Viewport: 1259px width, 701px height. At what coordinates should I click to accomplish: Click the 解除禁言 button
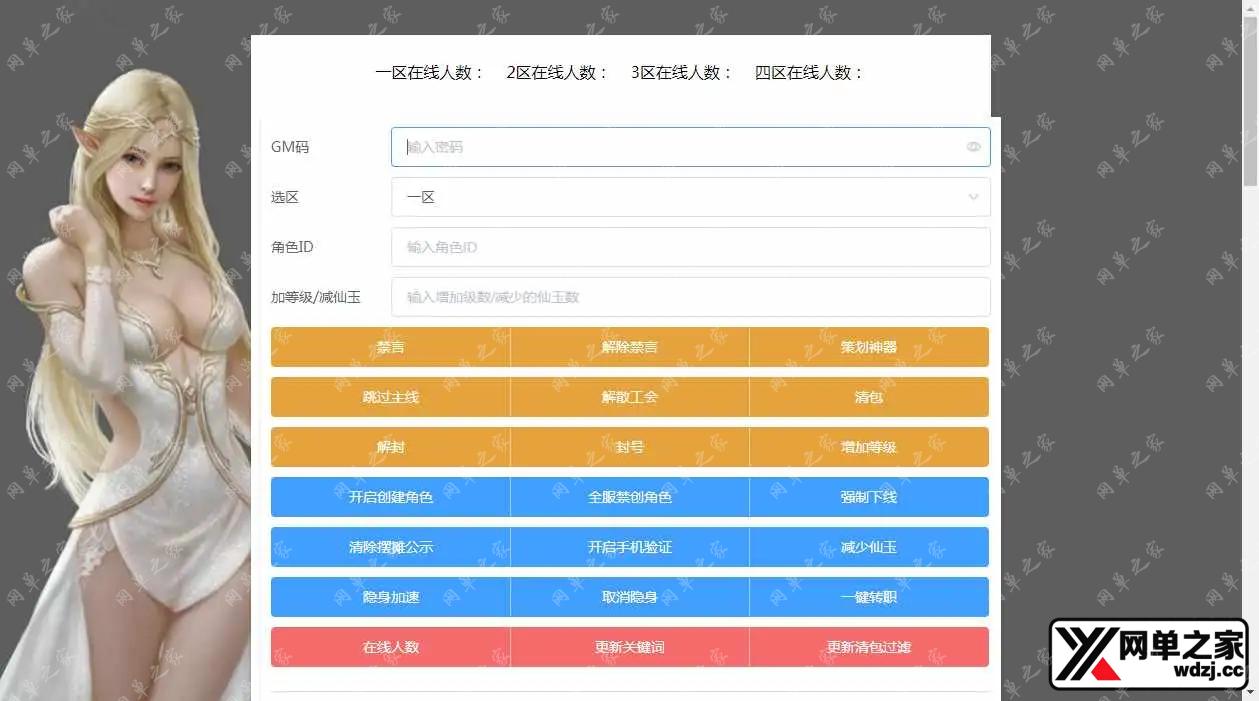point(630,347)
